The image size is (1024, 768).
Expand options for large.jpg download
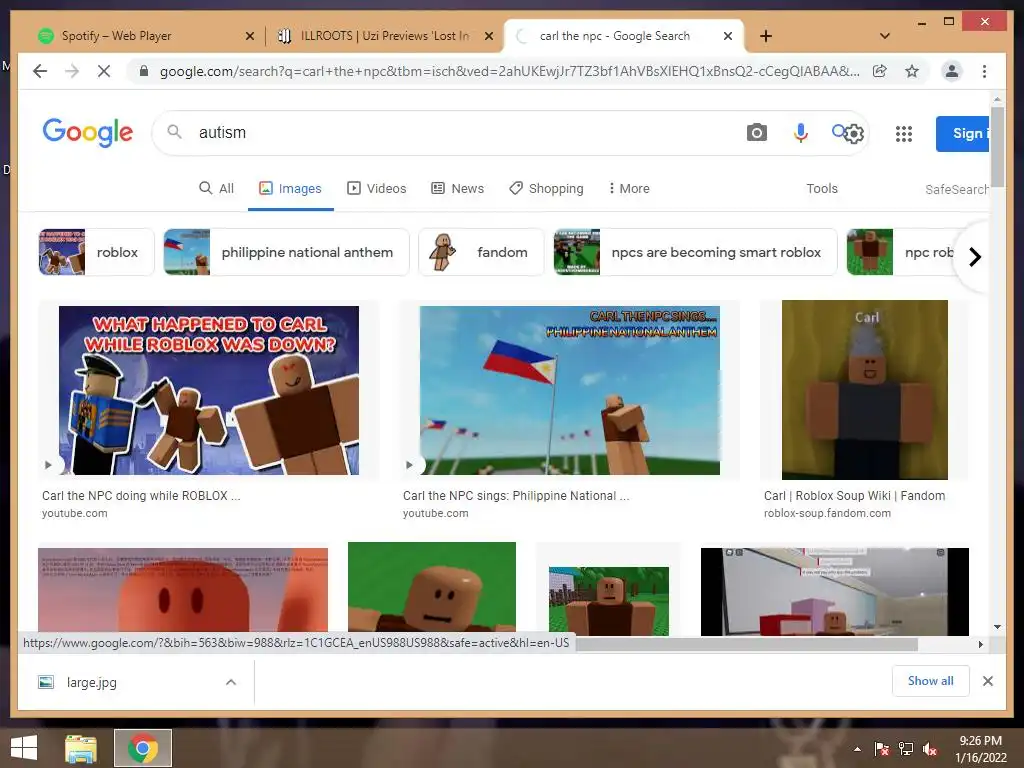click(x=231, y=682)
